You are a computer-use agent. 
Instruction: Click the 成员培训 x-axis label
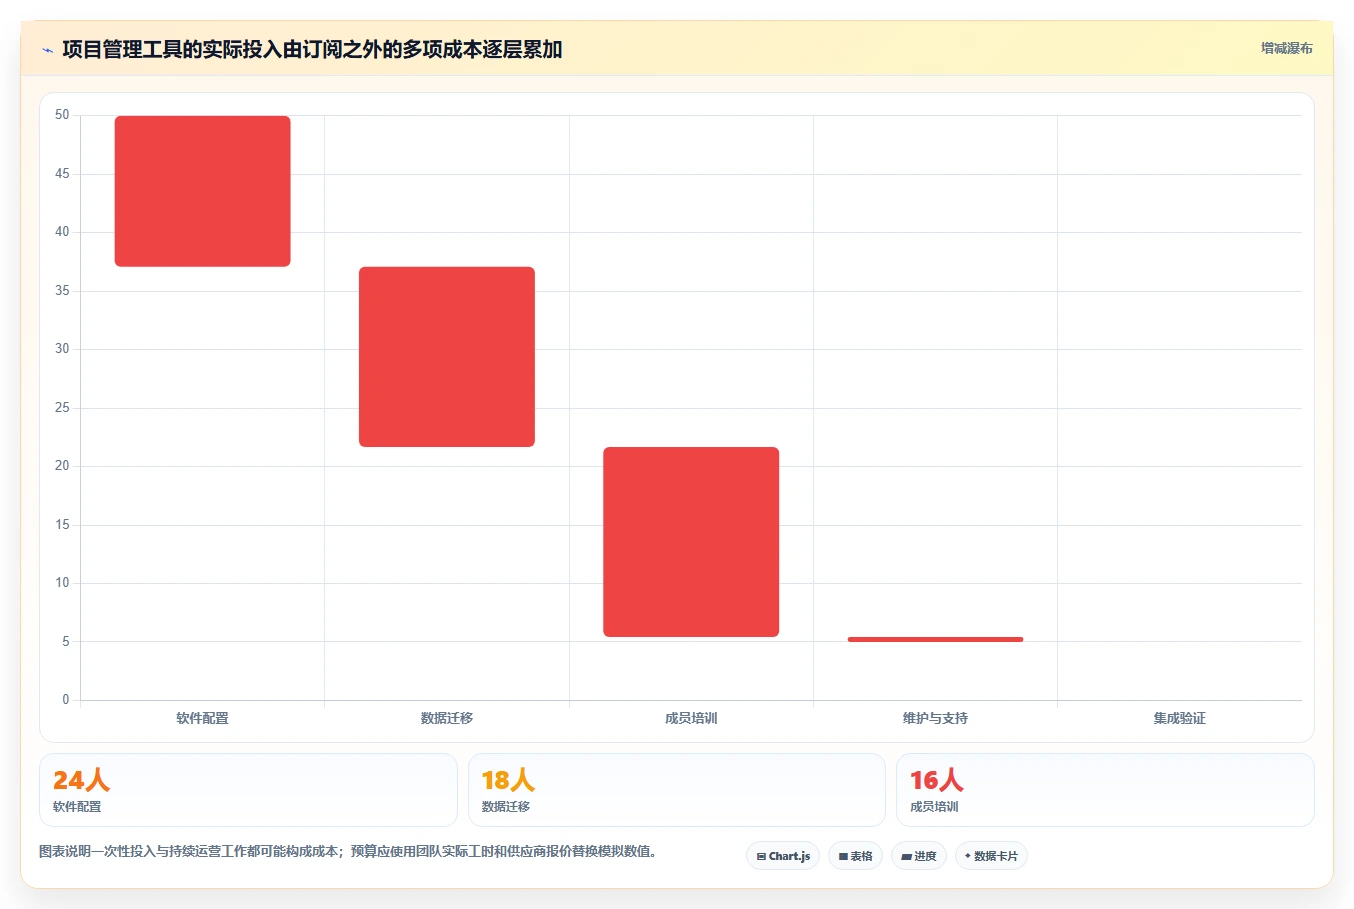point(691,718)
